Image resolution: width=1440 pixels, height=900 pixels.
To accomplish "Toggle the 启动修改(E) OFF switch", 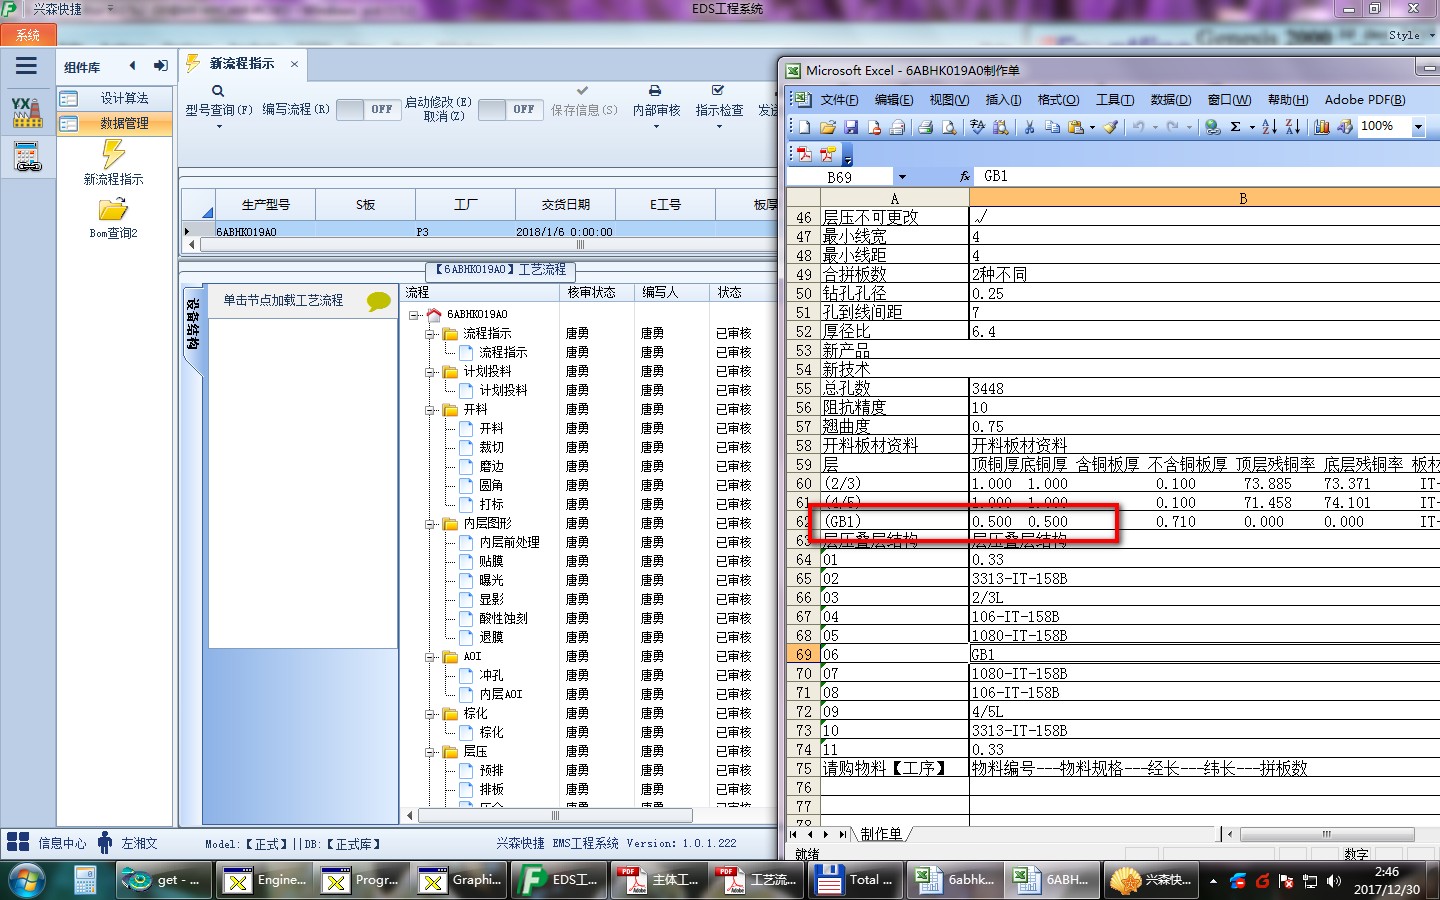I will pyautogui.click(x=510, y=110).
